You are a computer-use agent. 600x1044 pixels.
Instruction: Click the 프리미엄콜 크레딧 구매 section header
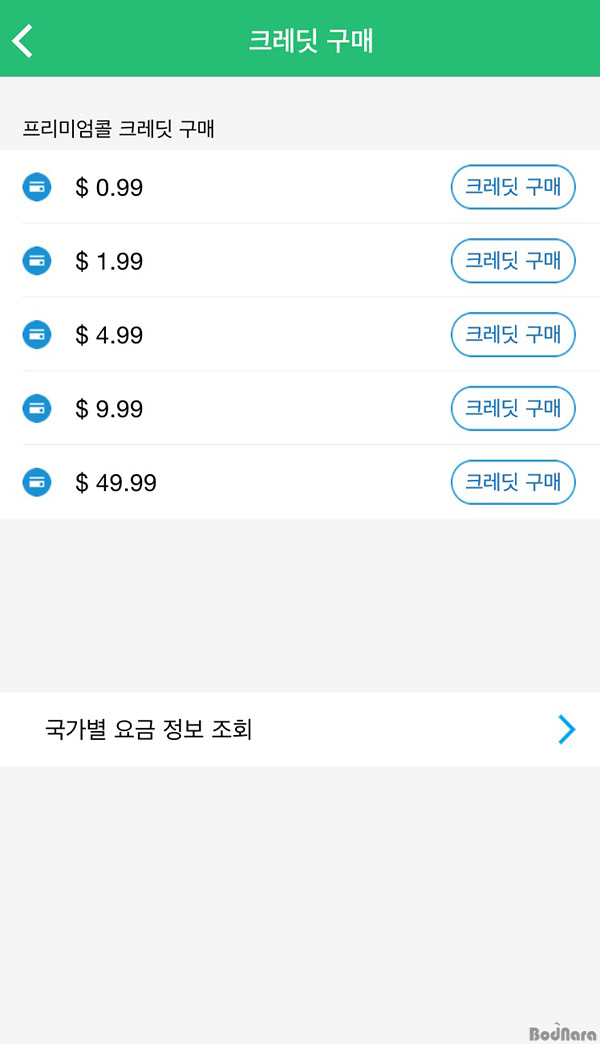click(119, 128)
